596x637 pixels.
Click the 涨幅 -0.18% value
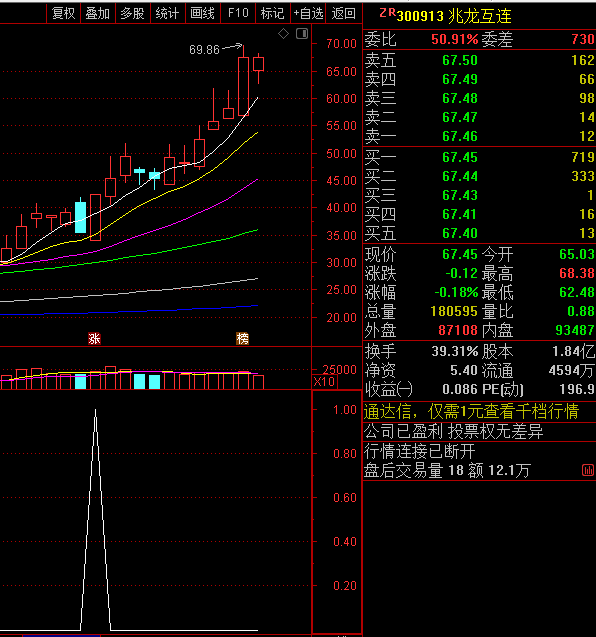456,292
